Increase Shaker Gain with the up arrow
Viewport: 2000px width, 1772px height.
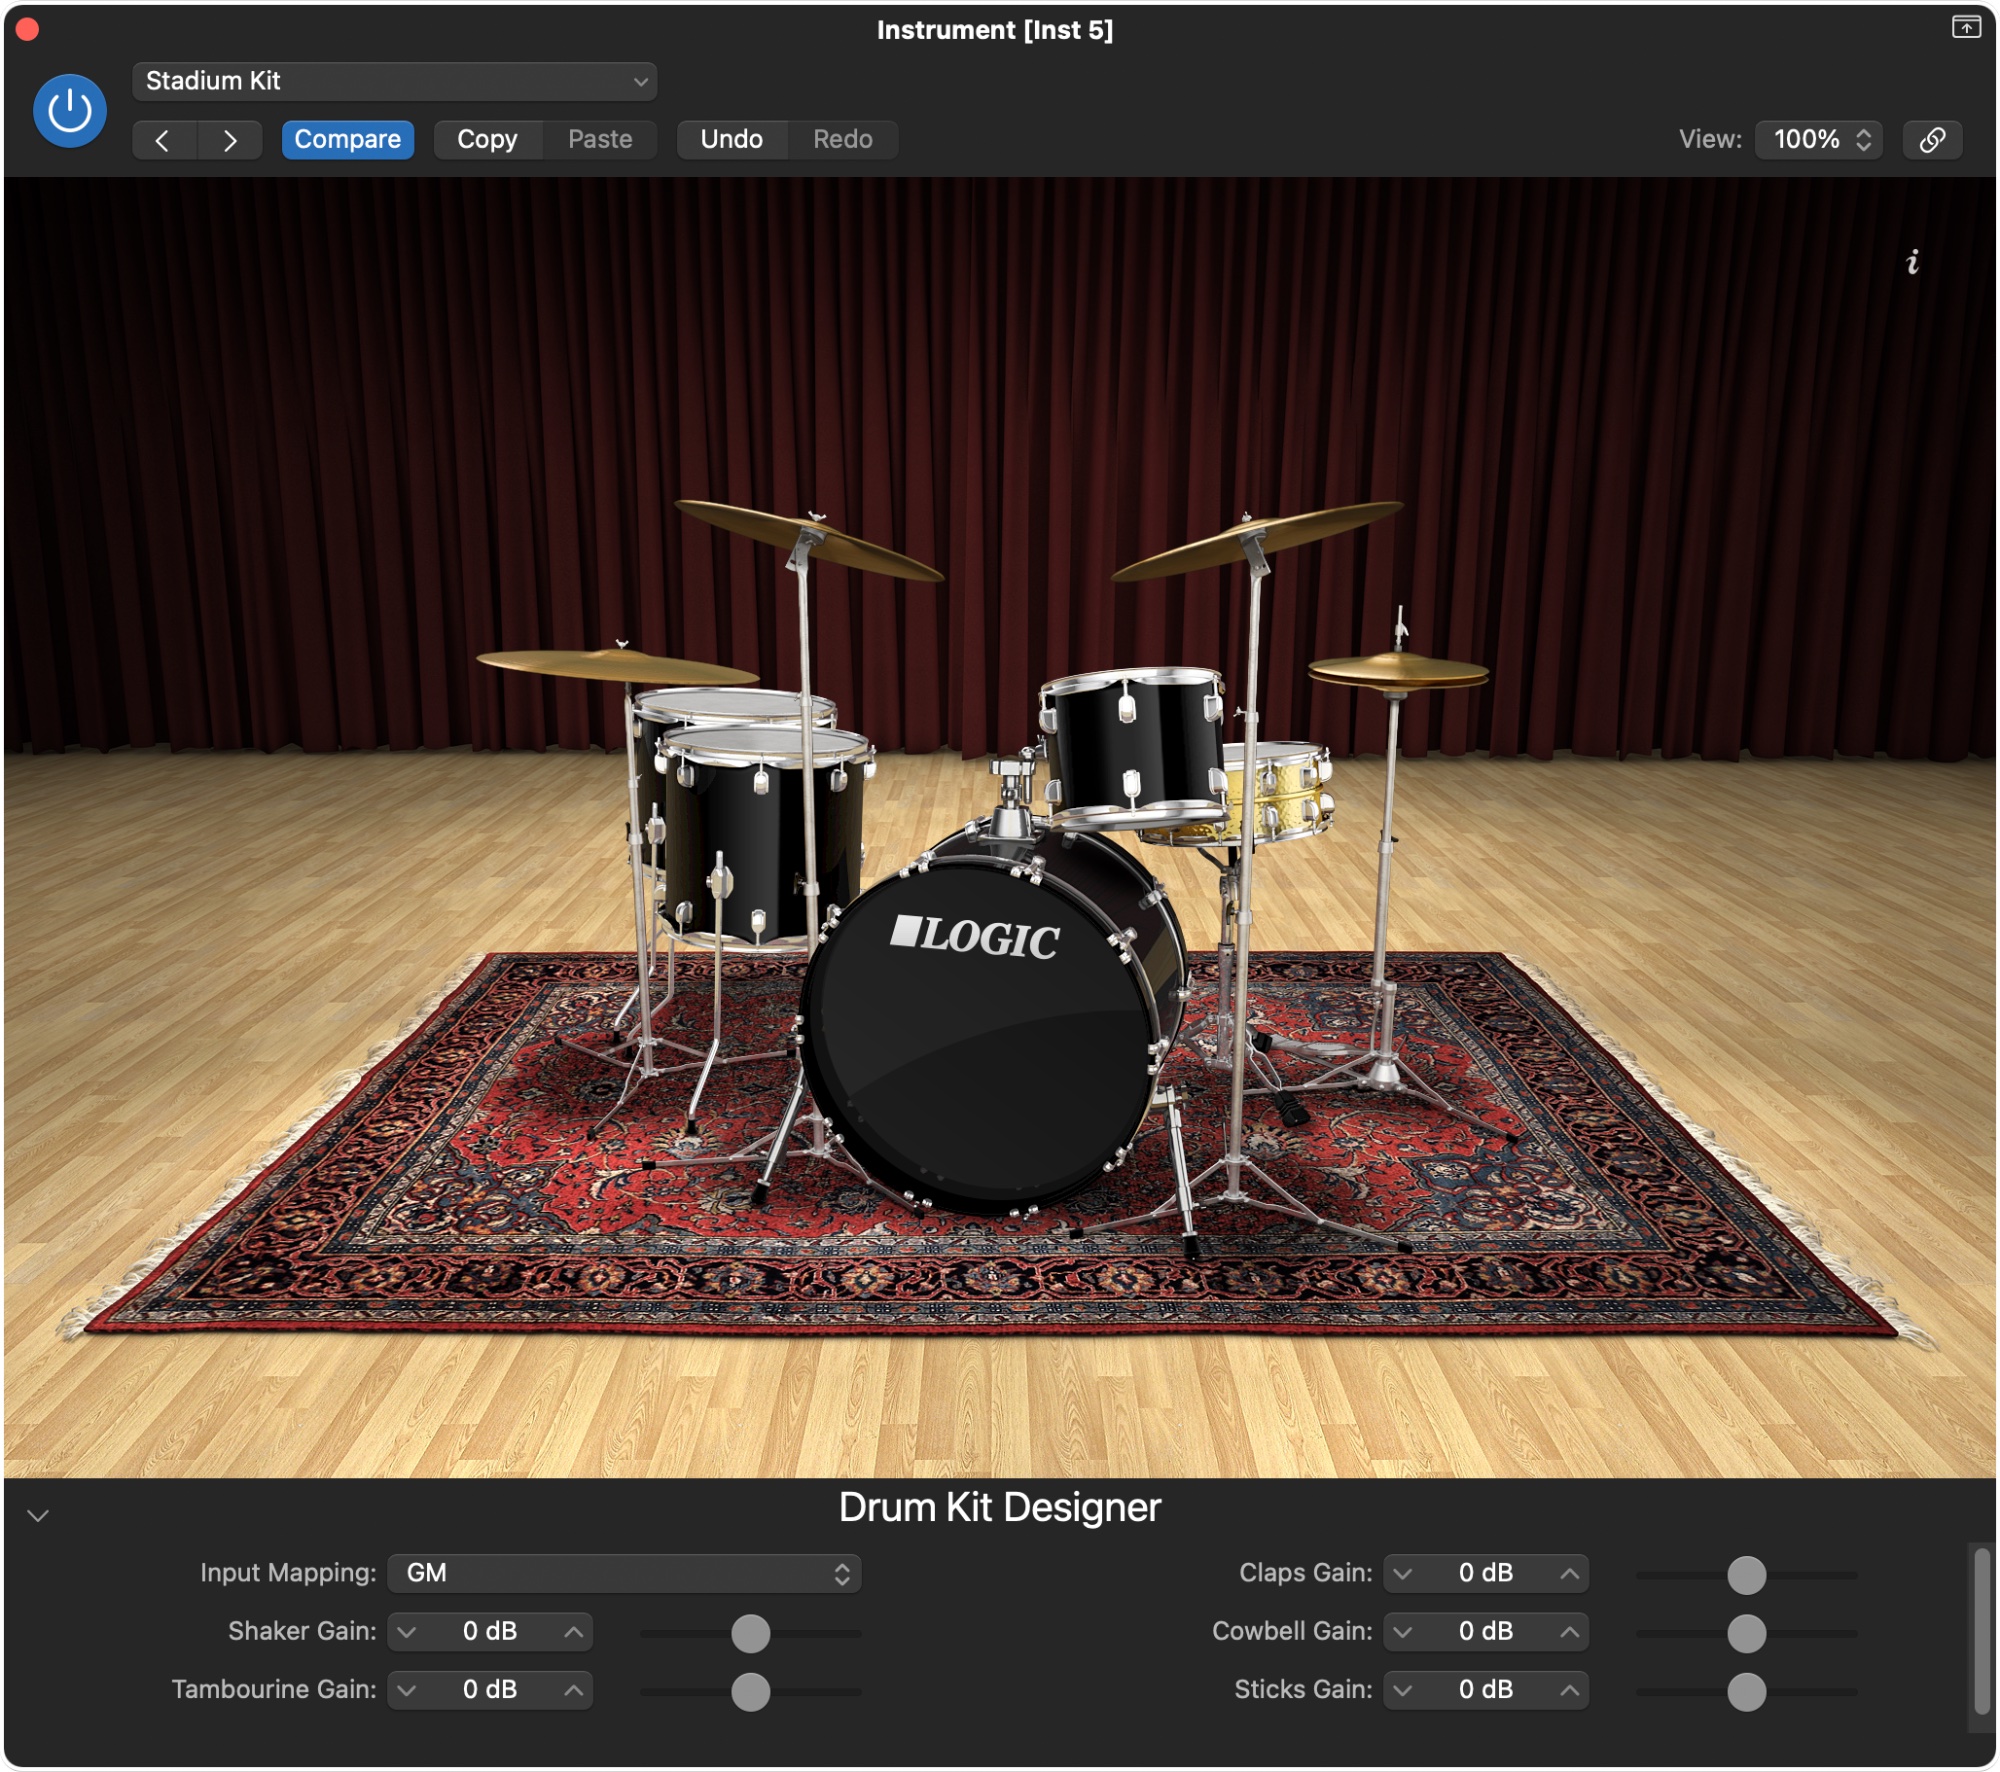click(573, 1632)
